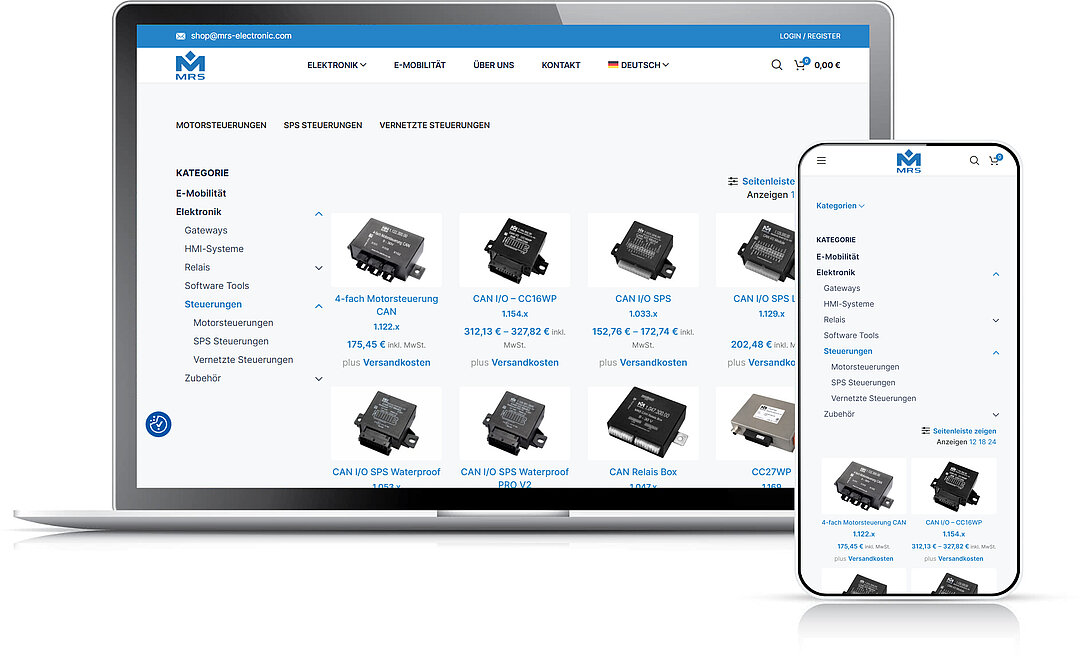This screenshot has width=1080, height=658.
Task: Tap the cart icon on the phone
Action: [x=994, y=160]
